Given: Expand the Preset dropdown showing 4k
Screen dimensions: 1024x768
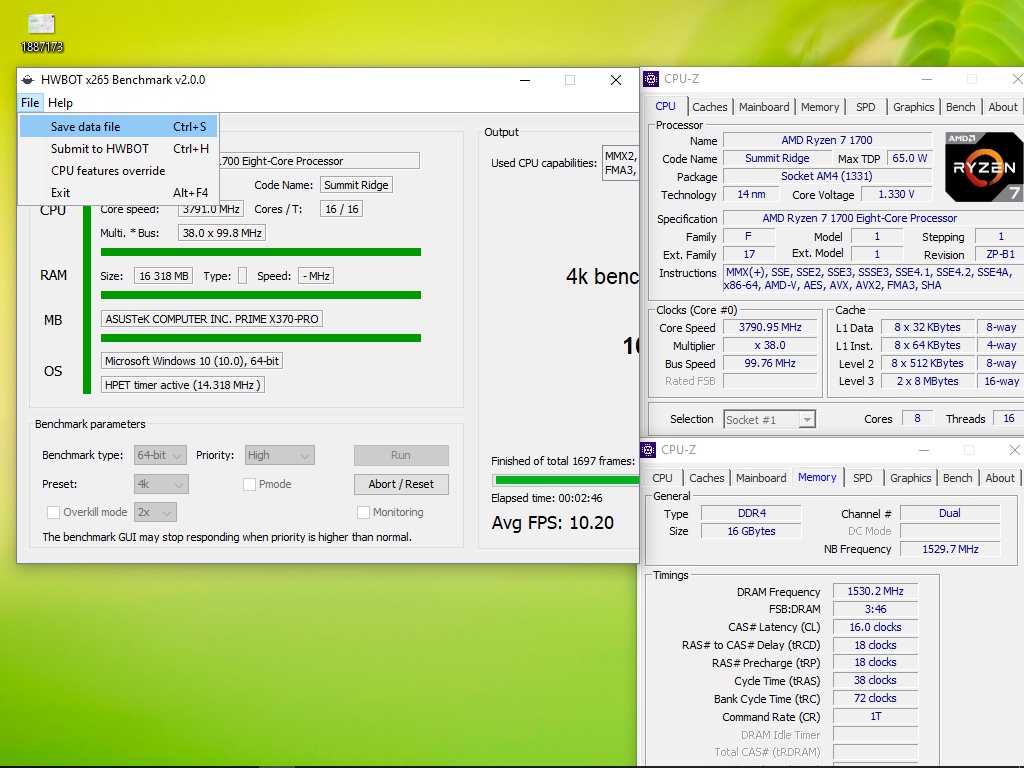Looking at the screenshot, I should click(161, 485).
